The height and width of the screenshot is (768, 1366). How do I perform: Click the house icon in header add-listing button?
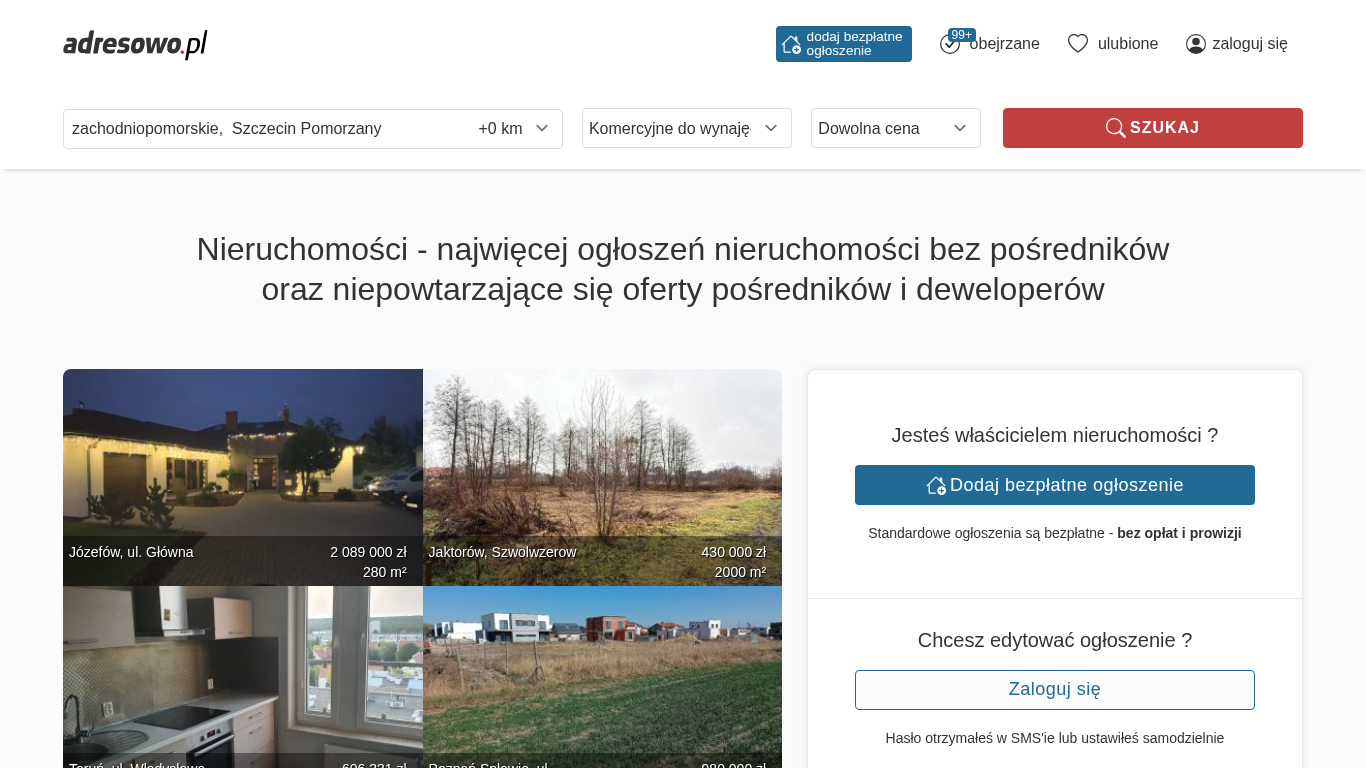click(x=791, y=44)
